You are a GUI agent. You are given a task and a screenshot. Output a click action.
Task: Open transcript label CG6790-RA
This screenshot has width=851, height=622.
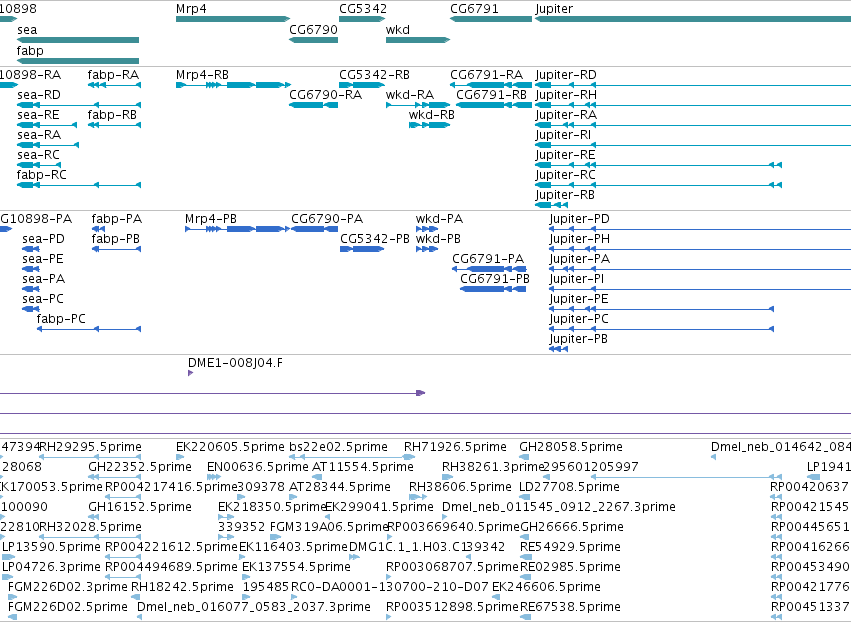coord(326,95)
